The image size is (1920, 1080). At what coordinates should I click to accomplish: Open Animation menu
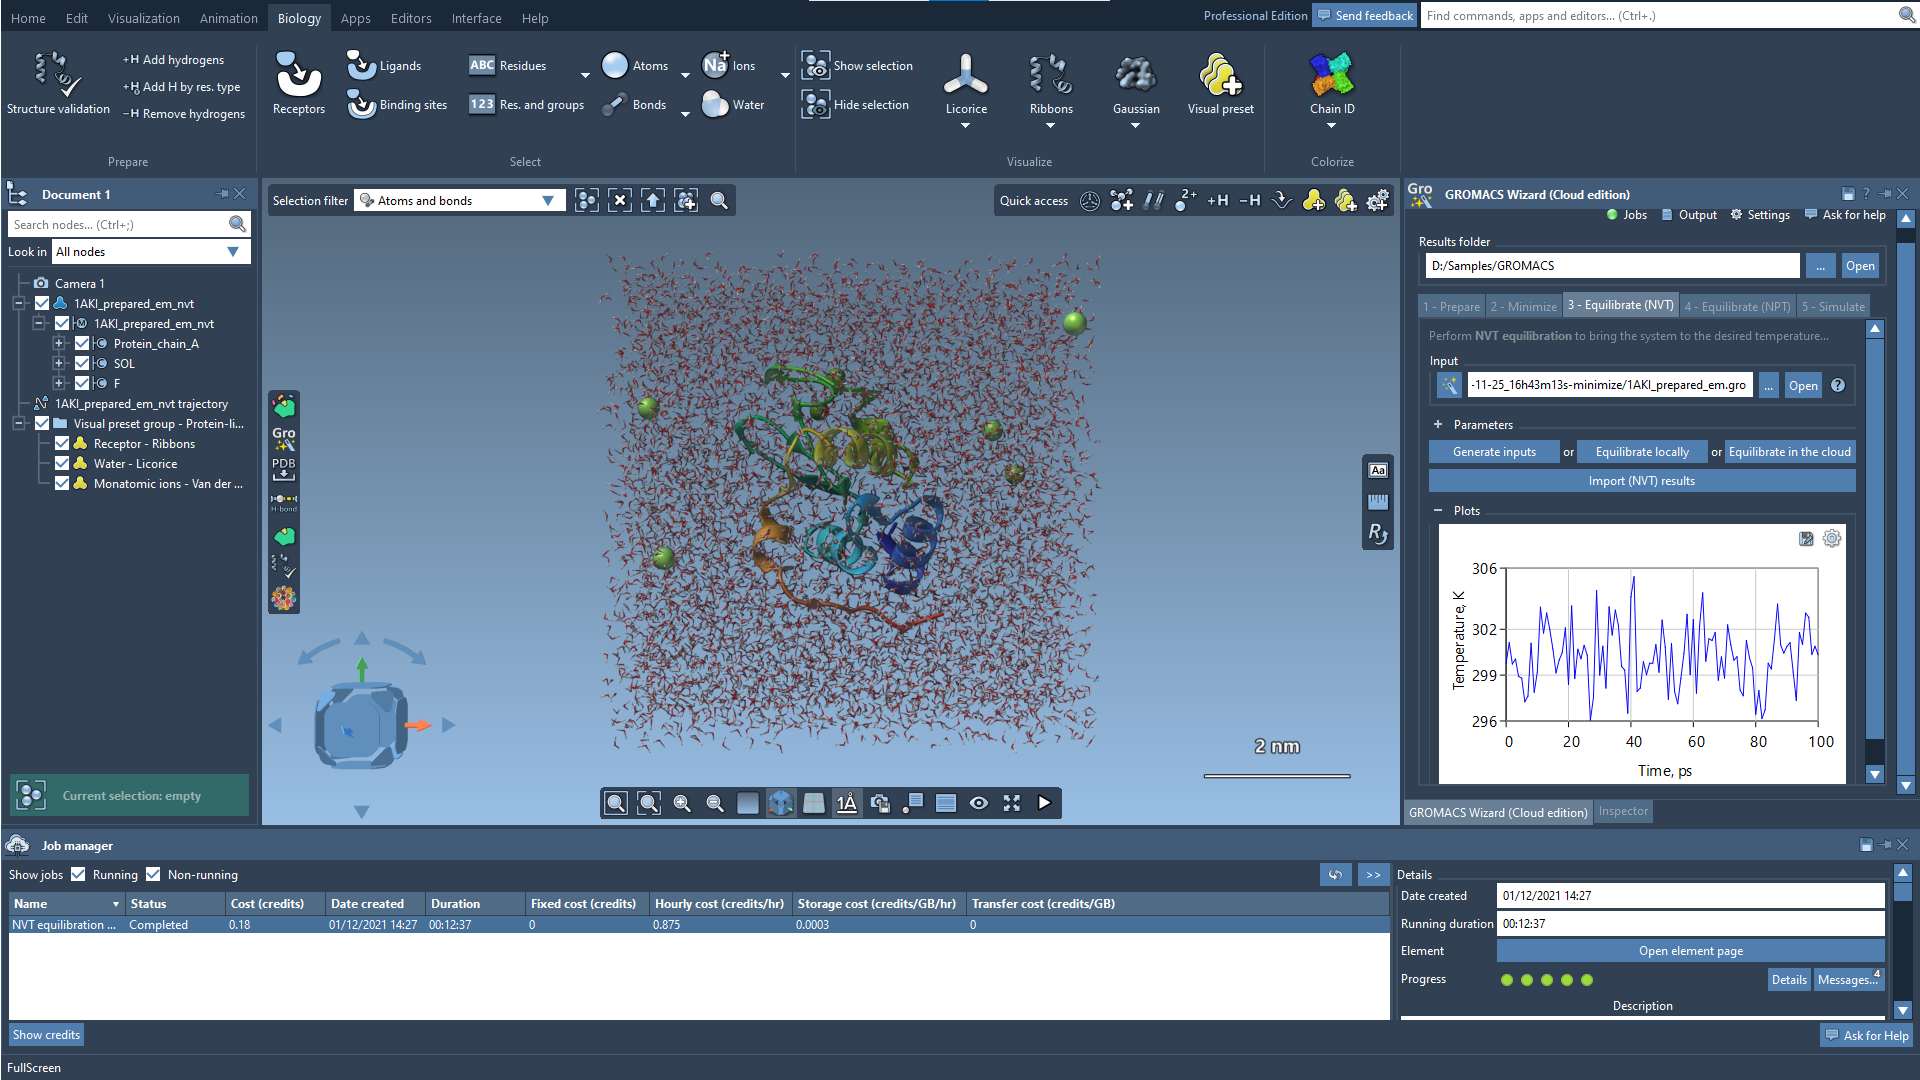pyautogui.click(x=229, y=18)
